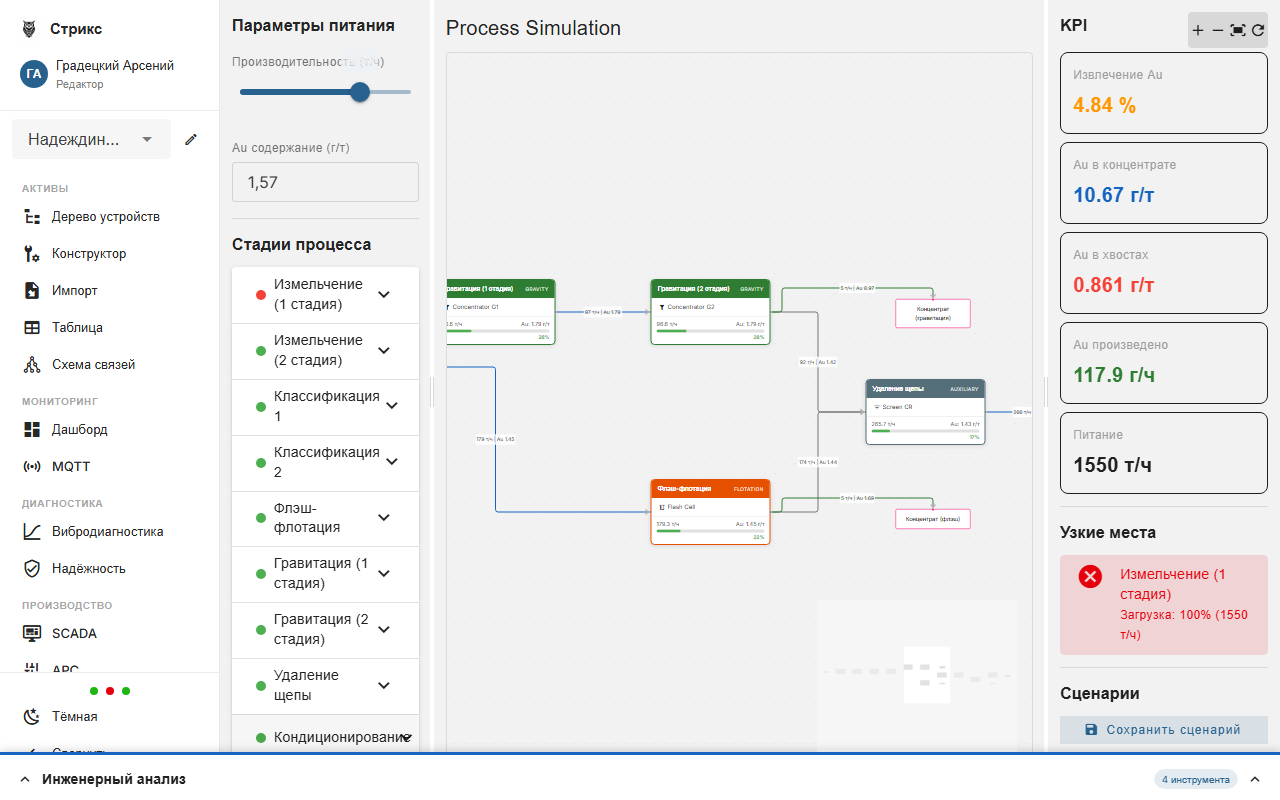Select Дерево устройств menu item
This screenshot has width=1280, height=800.
(105, 217)
